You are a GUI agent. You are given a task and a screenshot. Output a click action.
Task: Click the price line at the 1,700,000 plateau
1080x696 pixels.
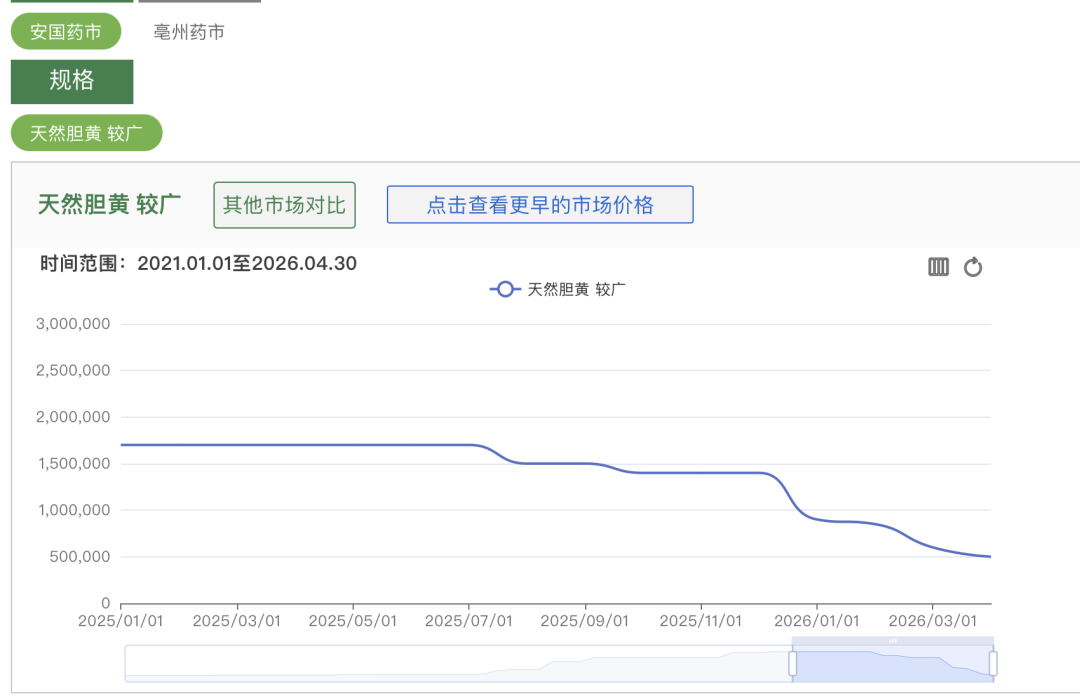click(x=300, y=445)
